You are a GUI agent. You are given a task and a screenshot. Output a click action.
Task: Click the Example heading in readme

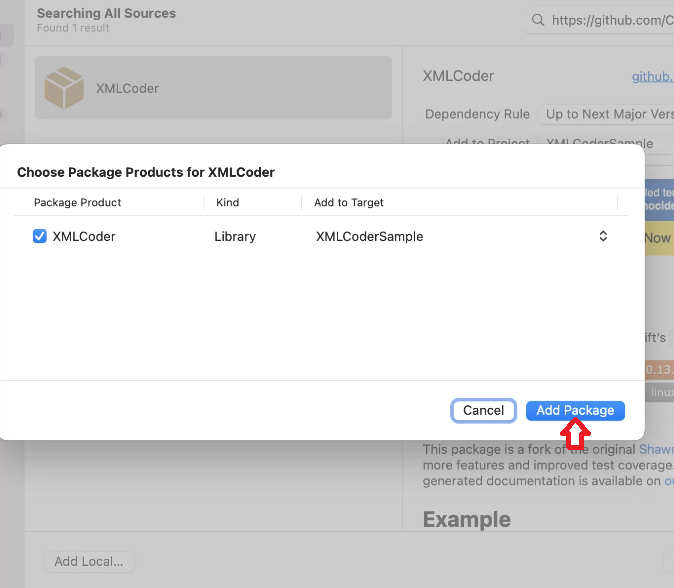click(x=466, y=519)
